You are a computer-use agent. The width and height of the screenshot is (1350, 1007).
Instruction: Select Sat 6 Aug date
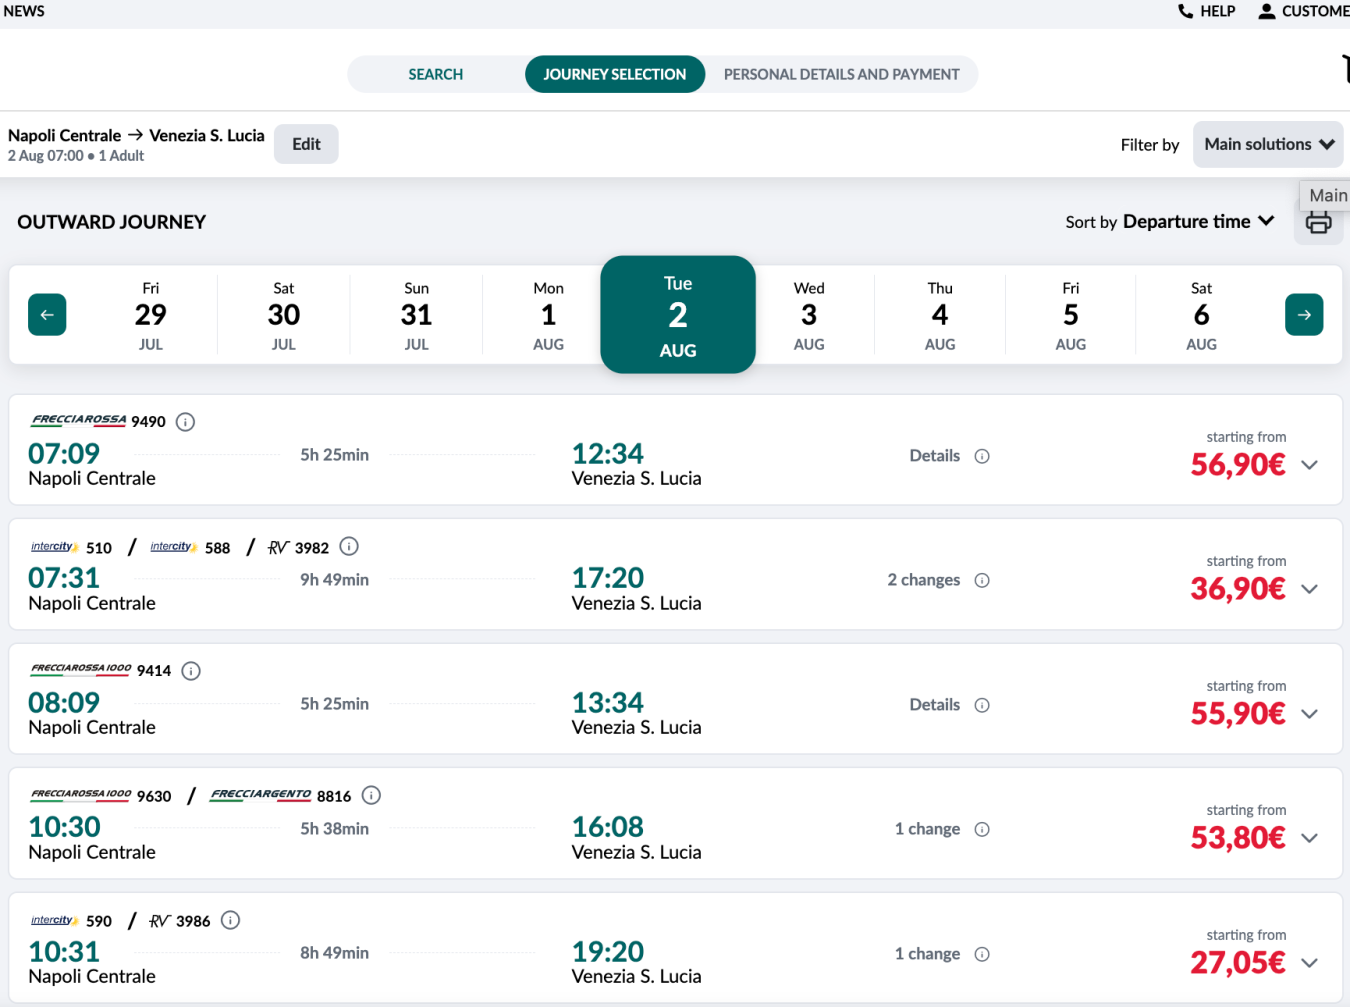coord(1202,315)
